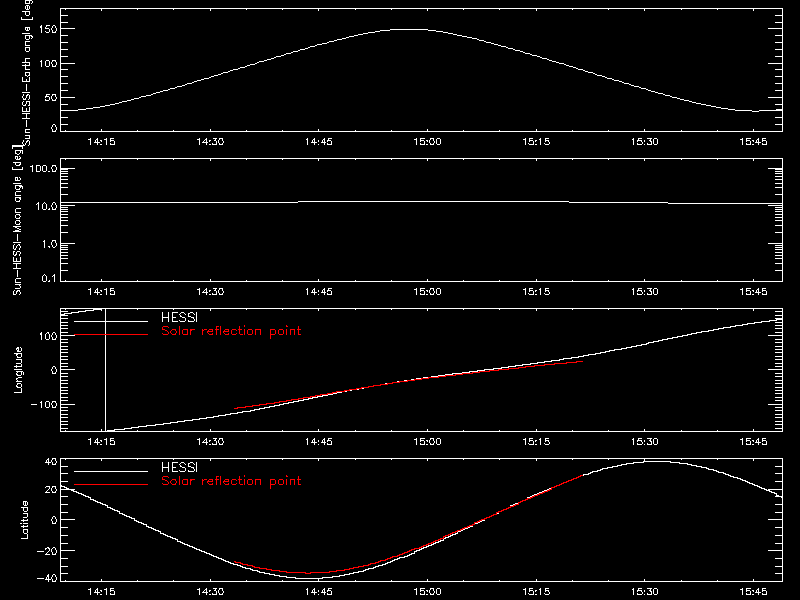Click the 40 tick on Latitude axis
The image size is (800, 600).
tap(51, 462)
